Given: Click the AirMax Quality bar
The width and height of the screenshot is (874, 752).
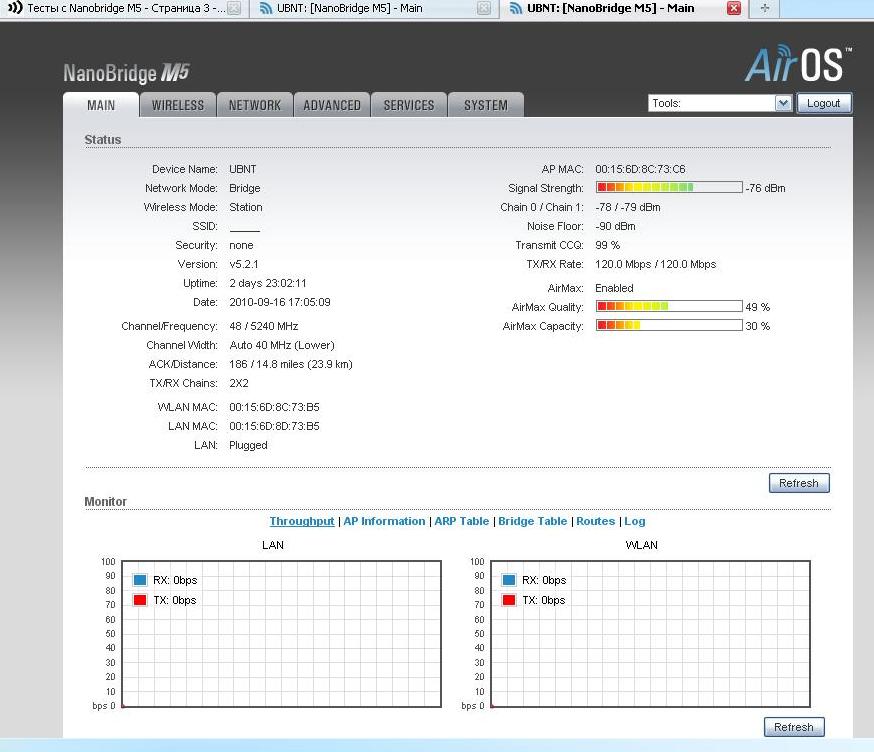Looking at the screenshot, I should 669,306.
